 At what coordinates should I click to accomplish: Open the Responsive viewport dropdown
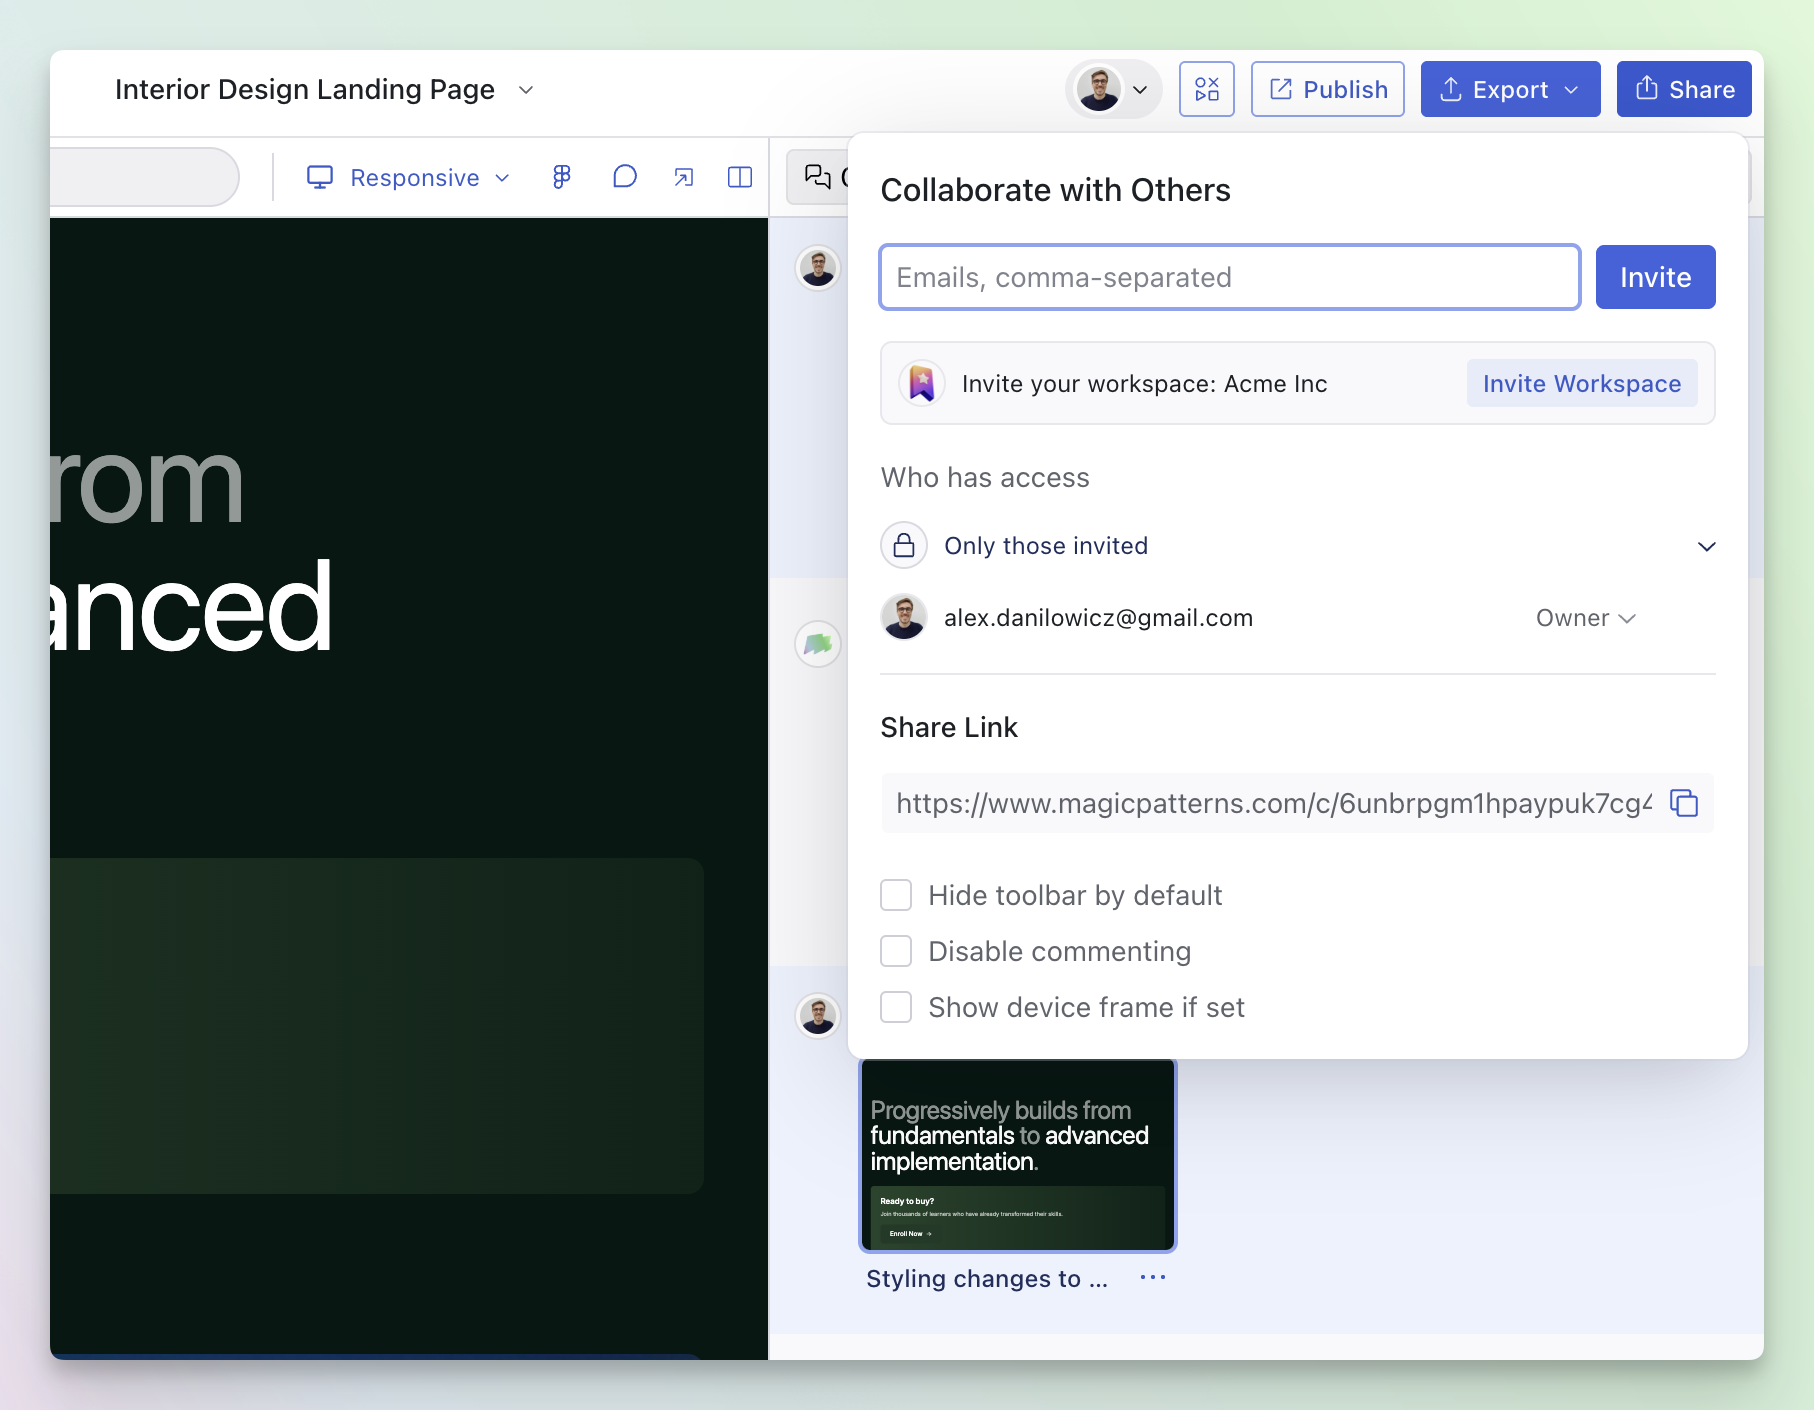tap(409, 177)
